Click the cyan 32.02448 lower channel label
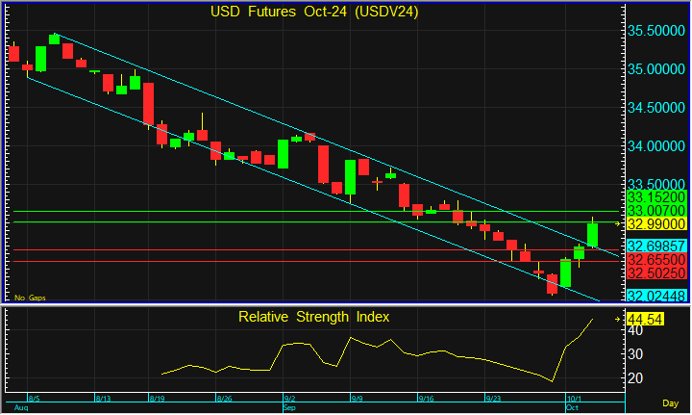 pos(656,295)
